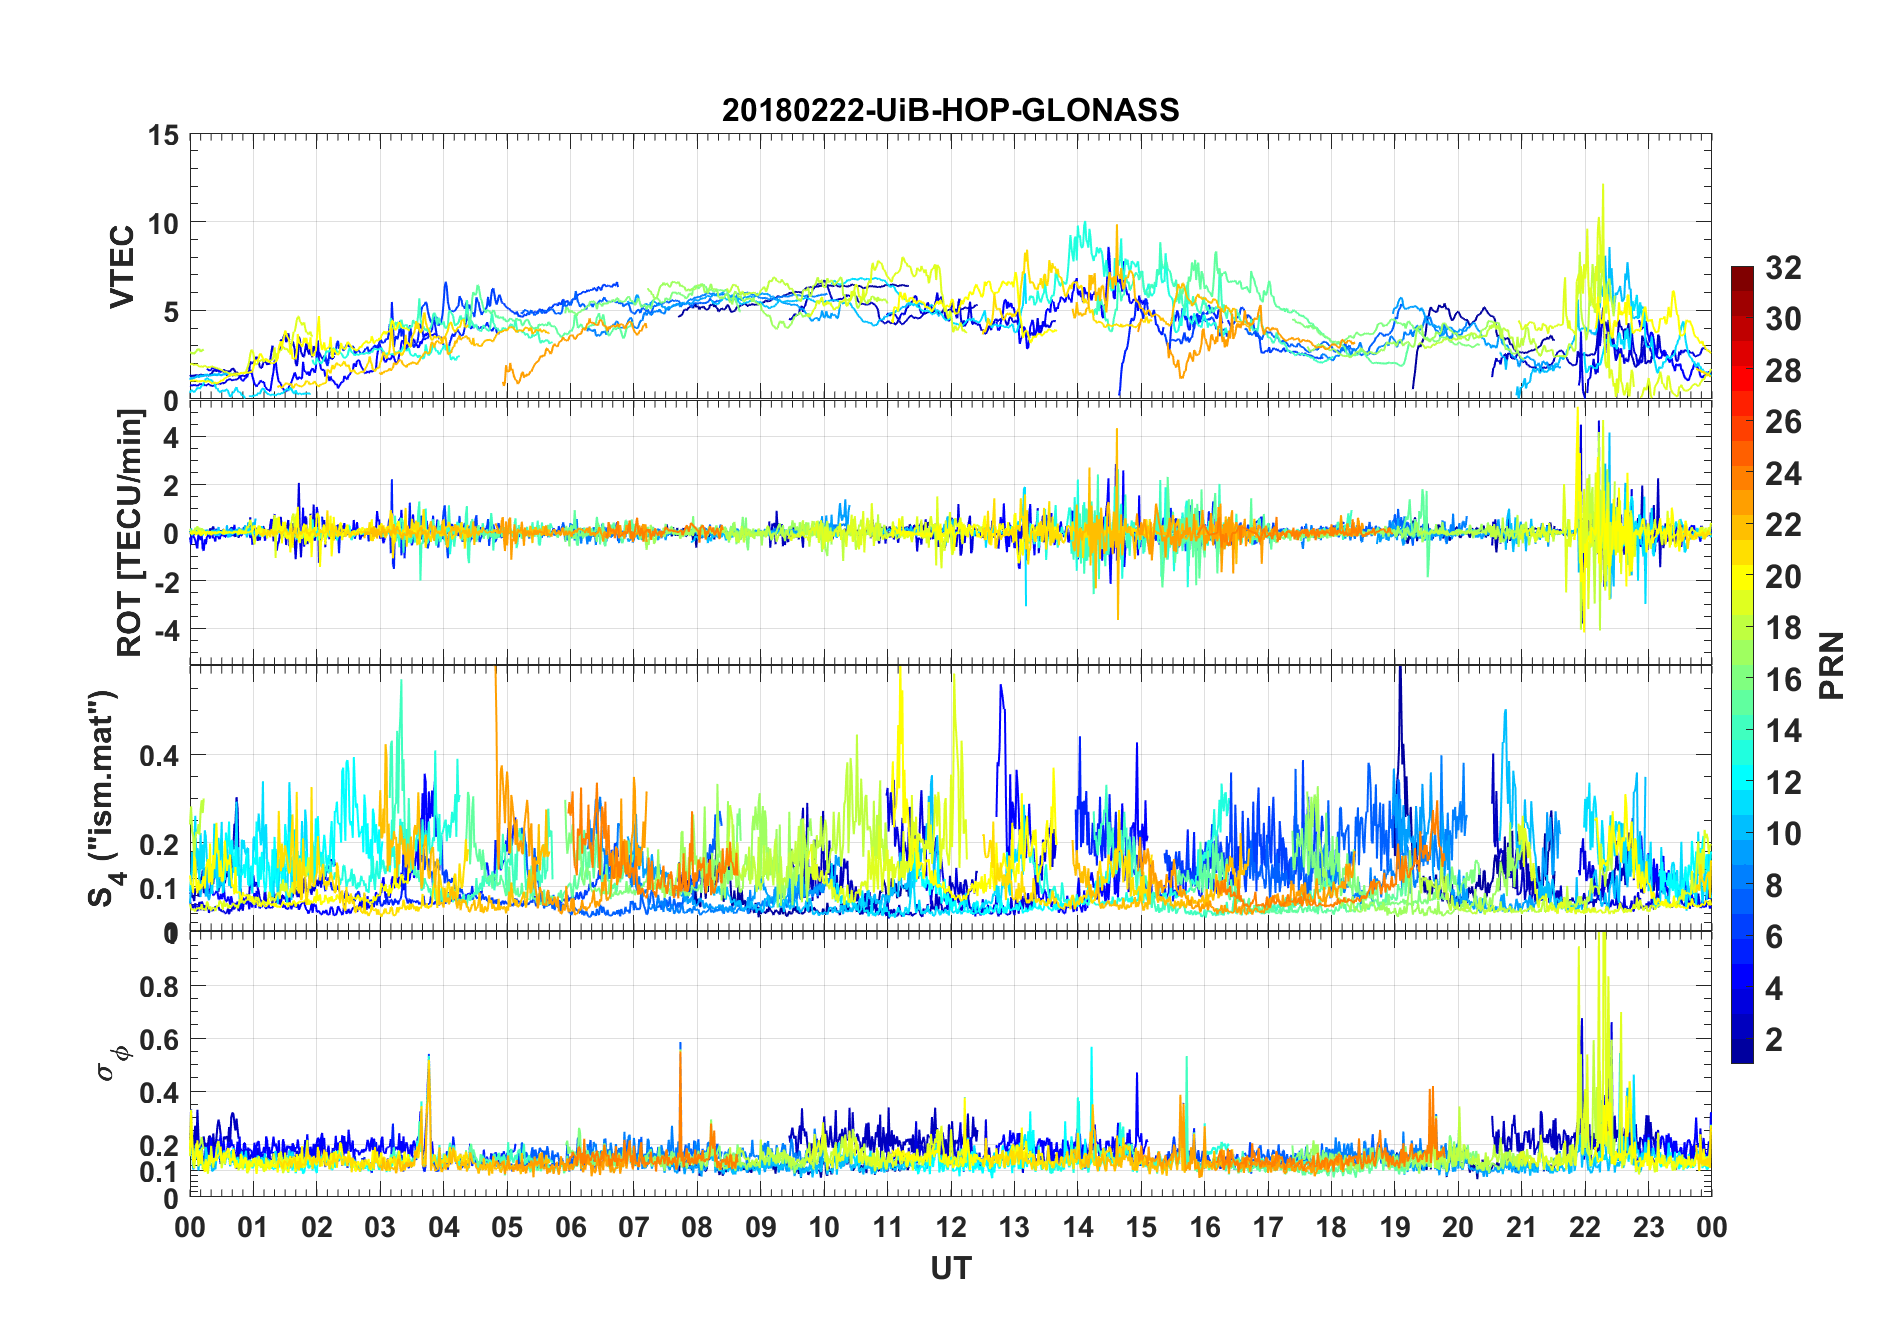Click inside the sigma-phi plot panel
1902x1330 pixels.
click(x=951, y=1063)
